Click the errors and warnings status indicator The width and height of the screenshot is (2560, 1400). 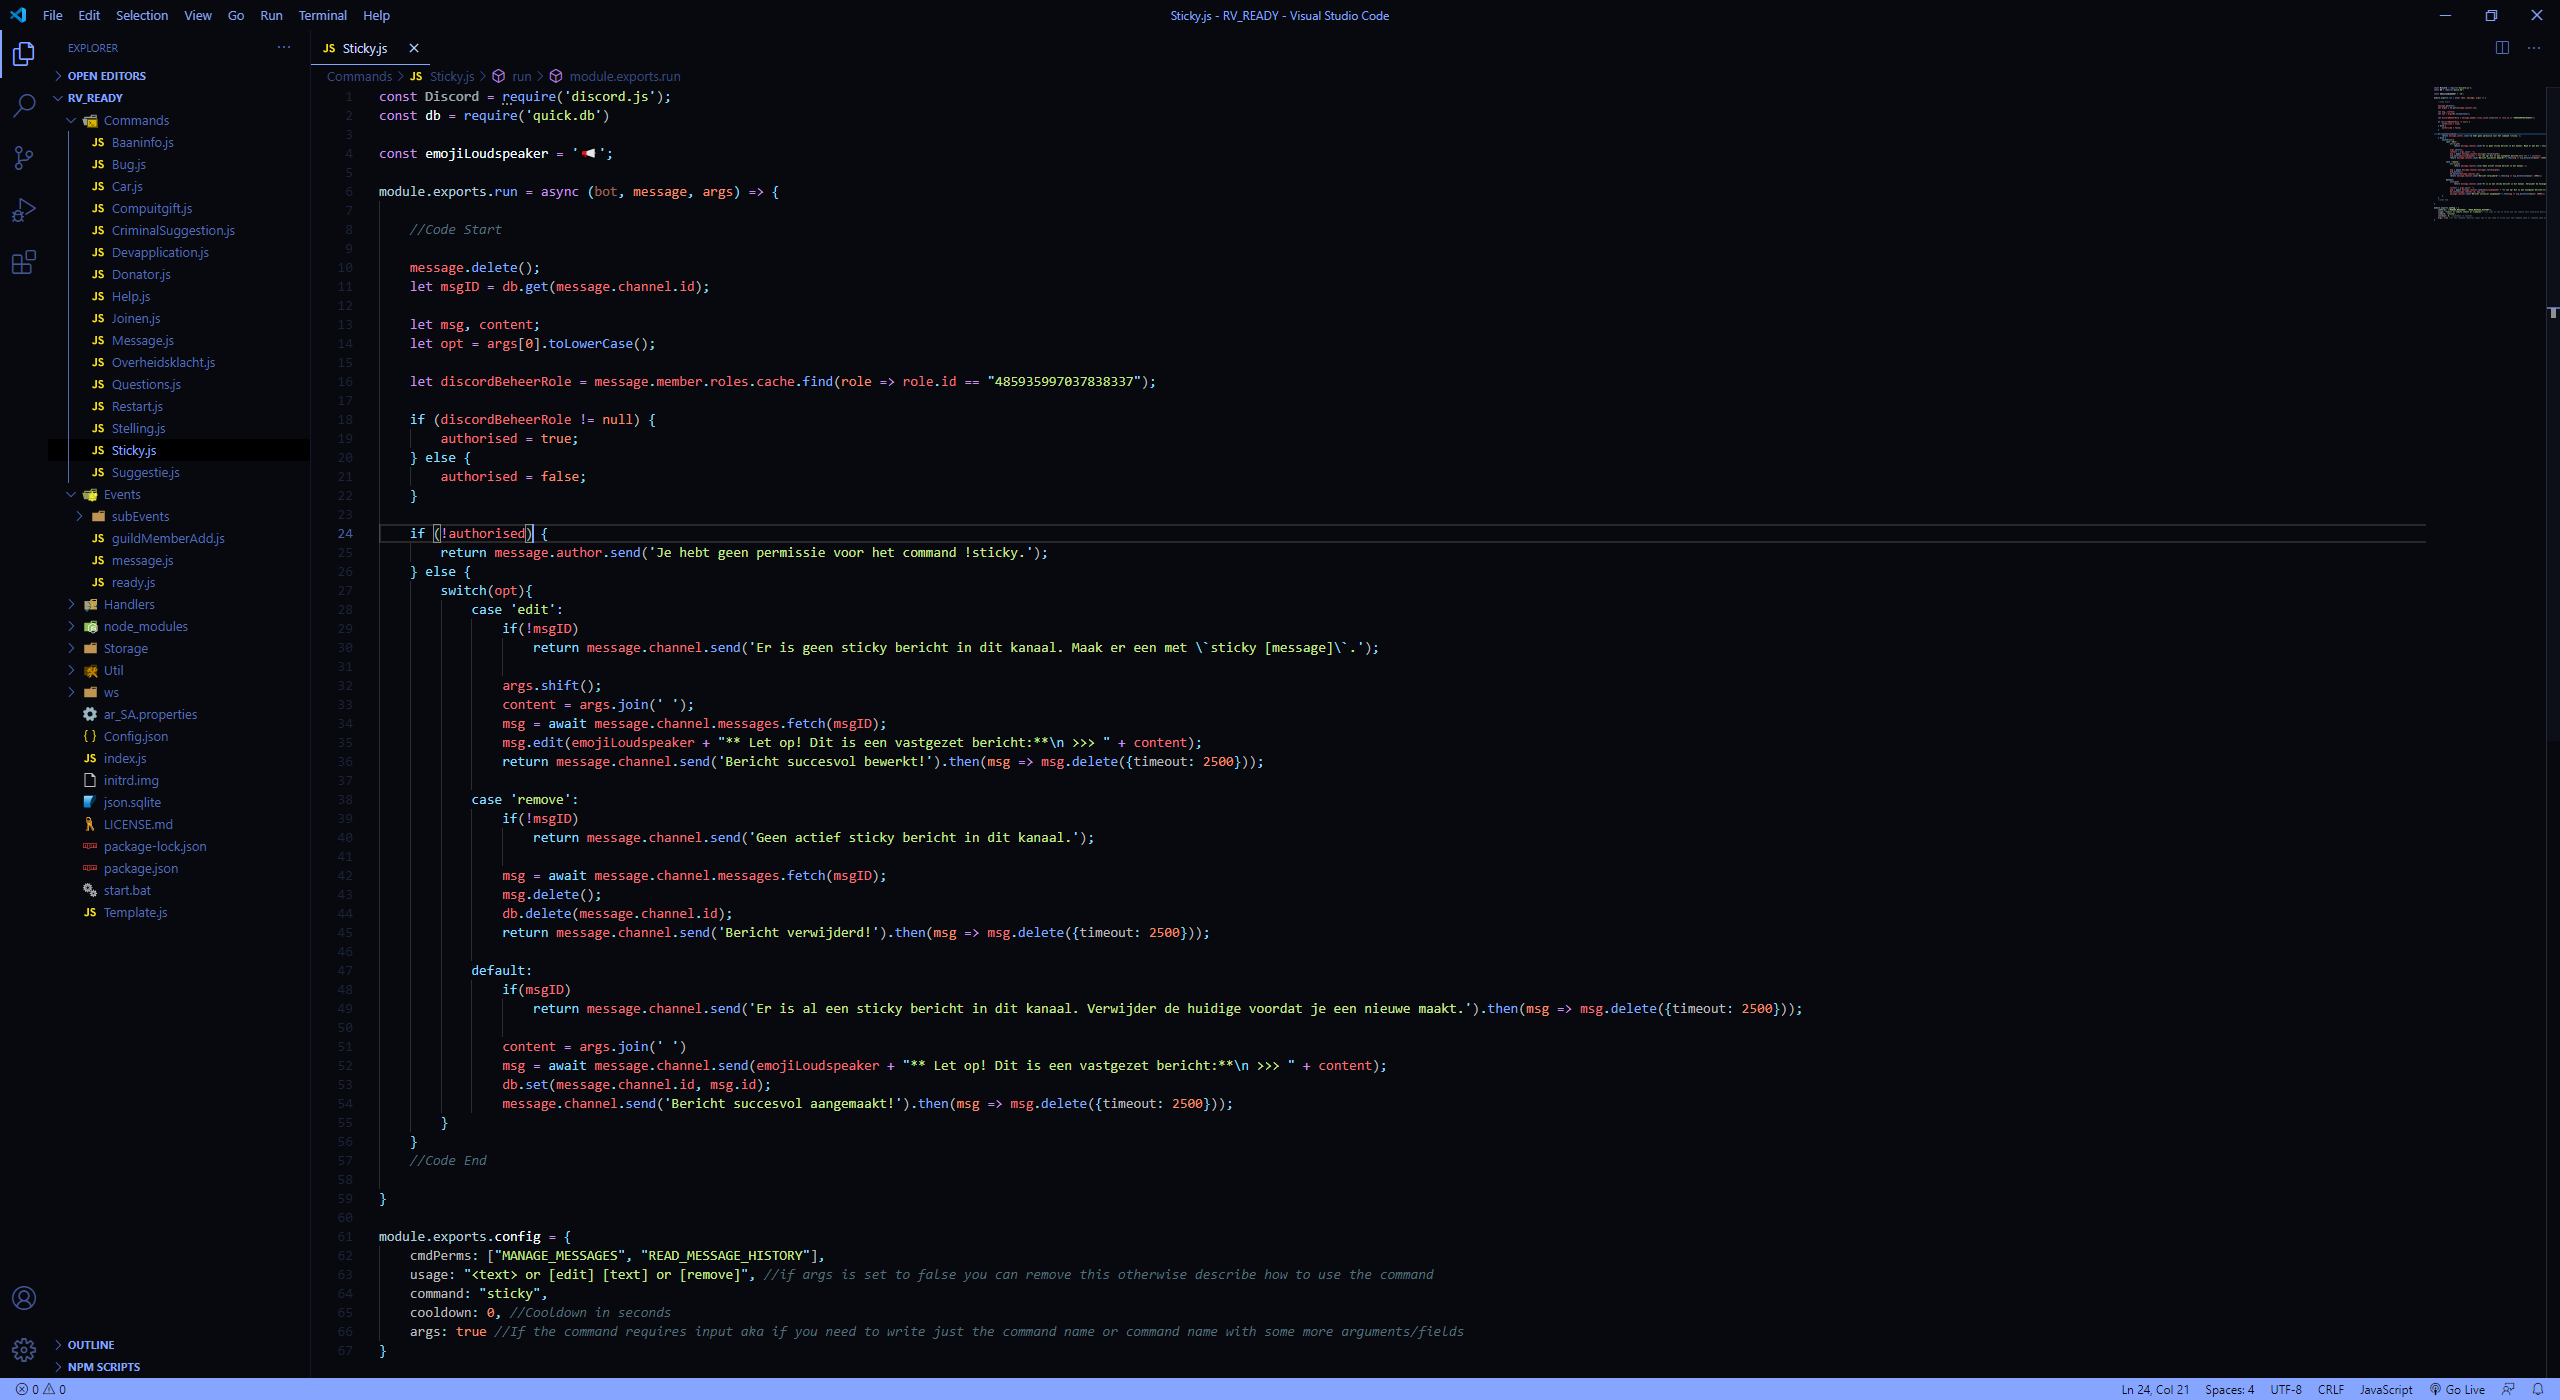pos(41,1389)
